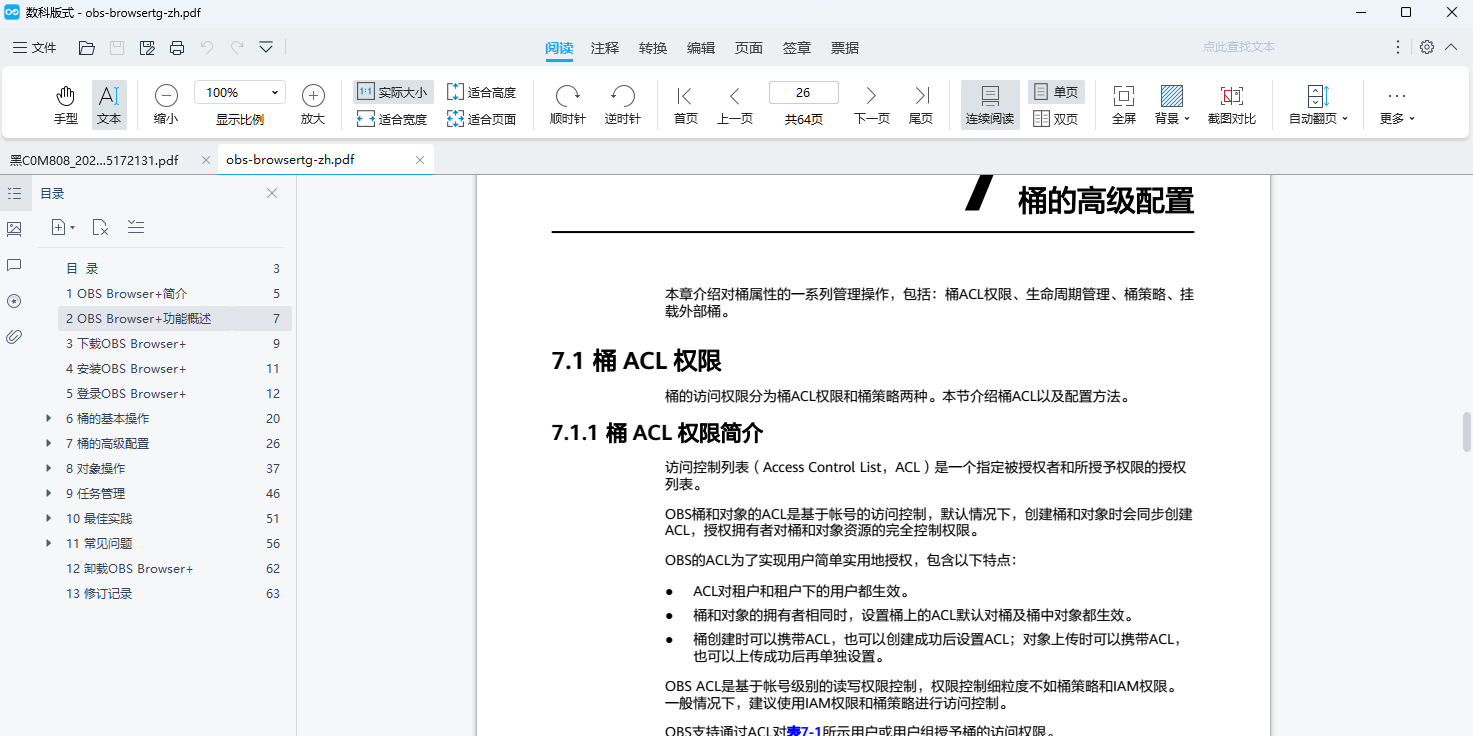Screen dimensions: 1473x736
Task: Jump to last page (尾页)
Action: (921, 105)
